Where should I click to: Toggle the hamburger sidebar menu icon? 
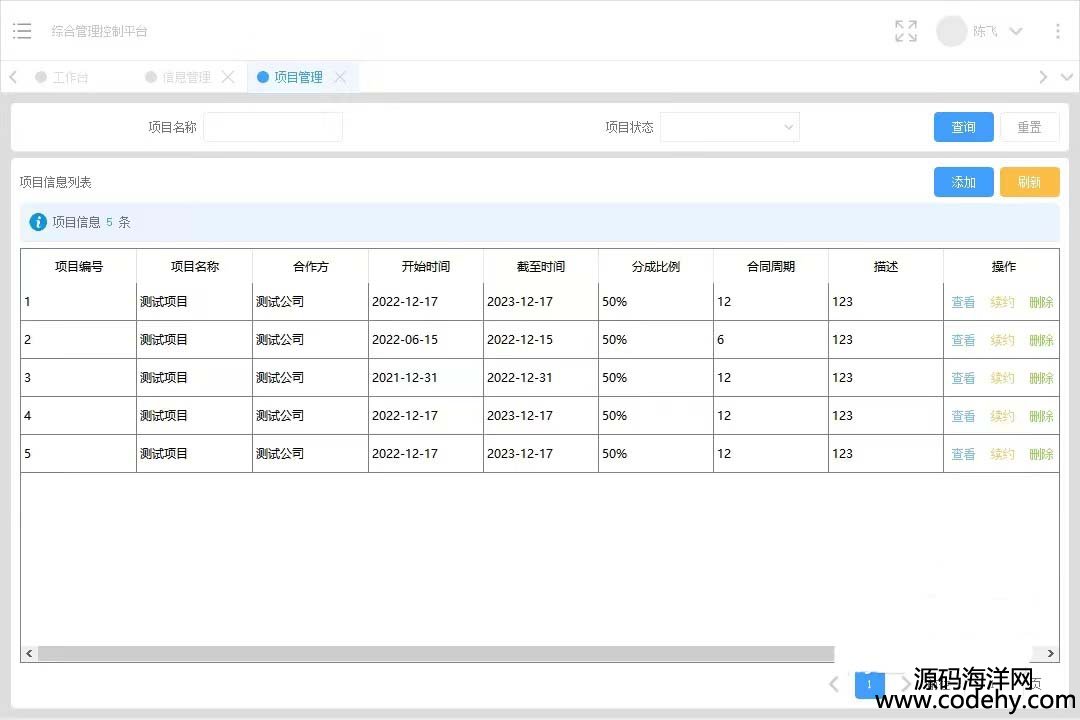[x=22, y=31]
